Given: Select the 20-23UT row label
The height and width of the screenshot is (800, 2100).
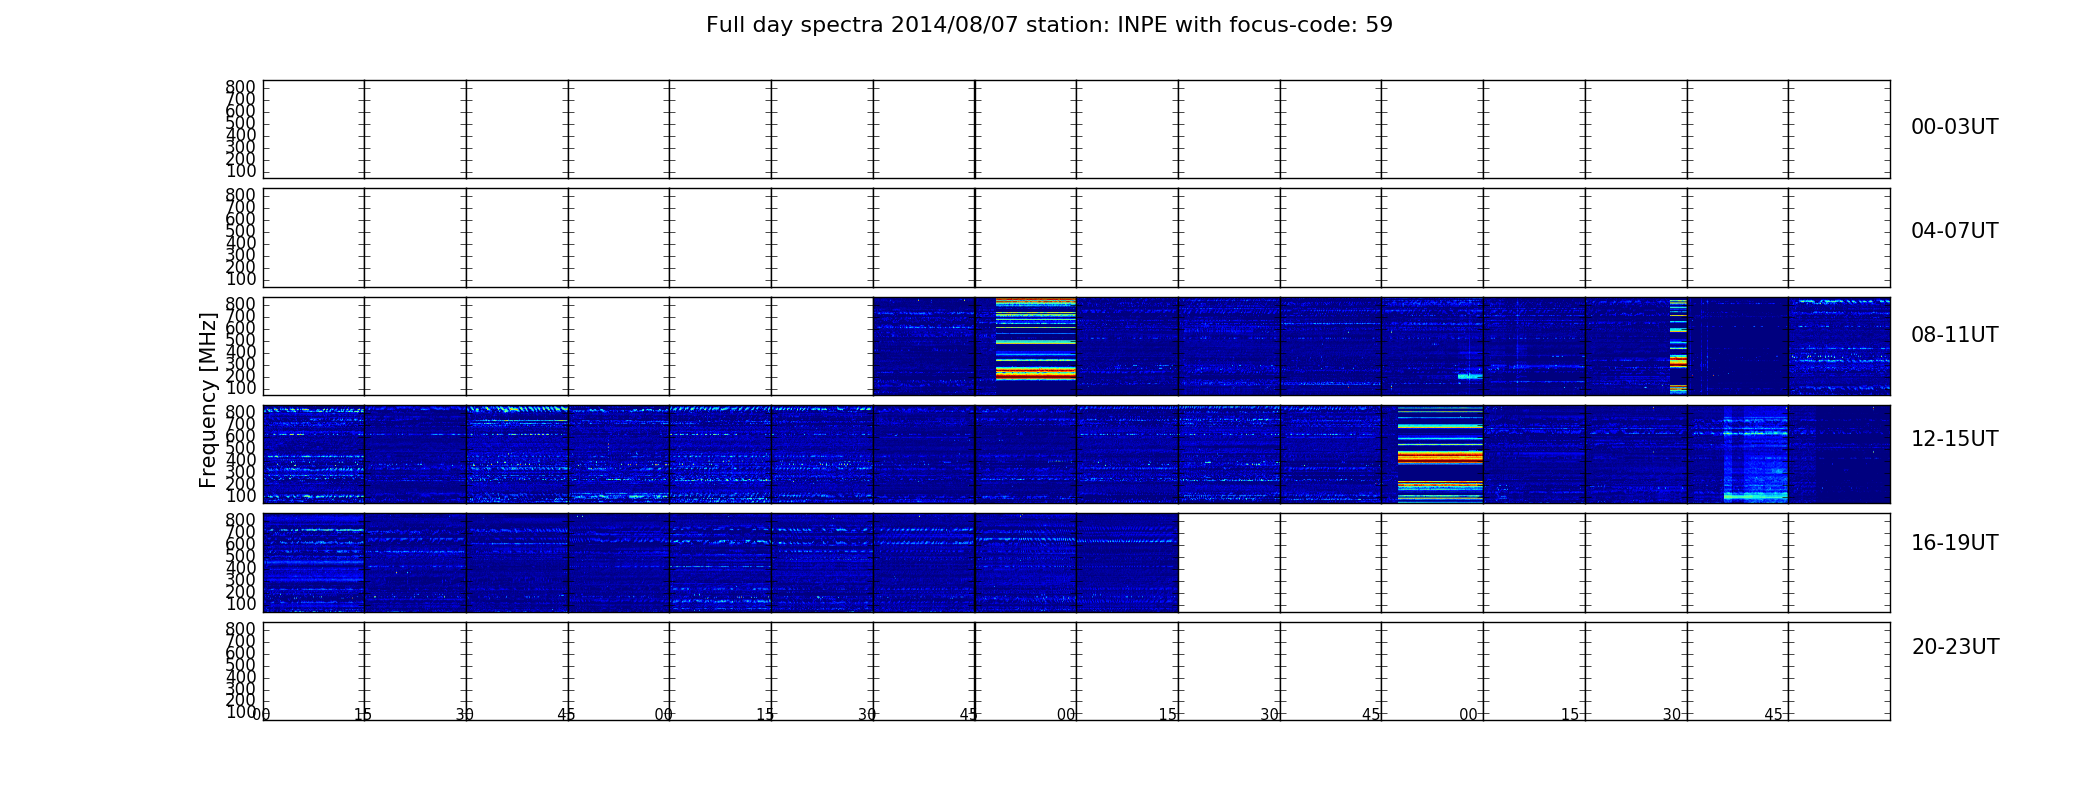Looking at the screenshot, I should pos(1955,647).
